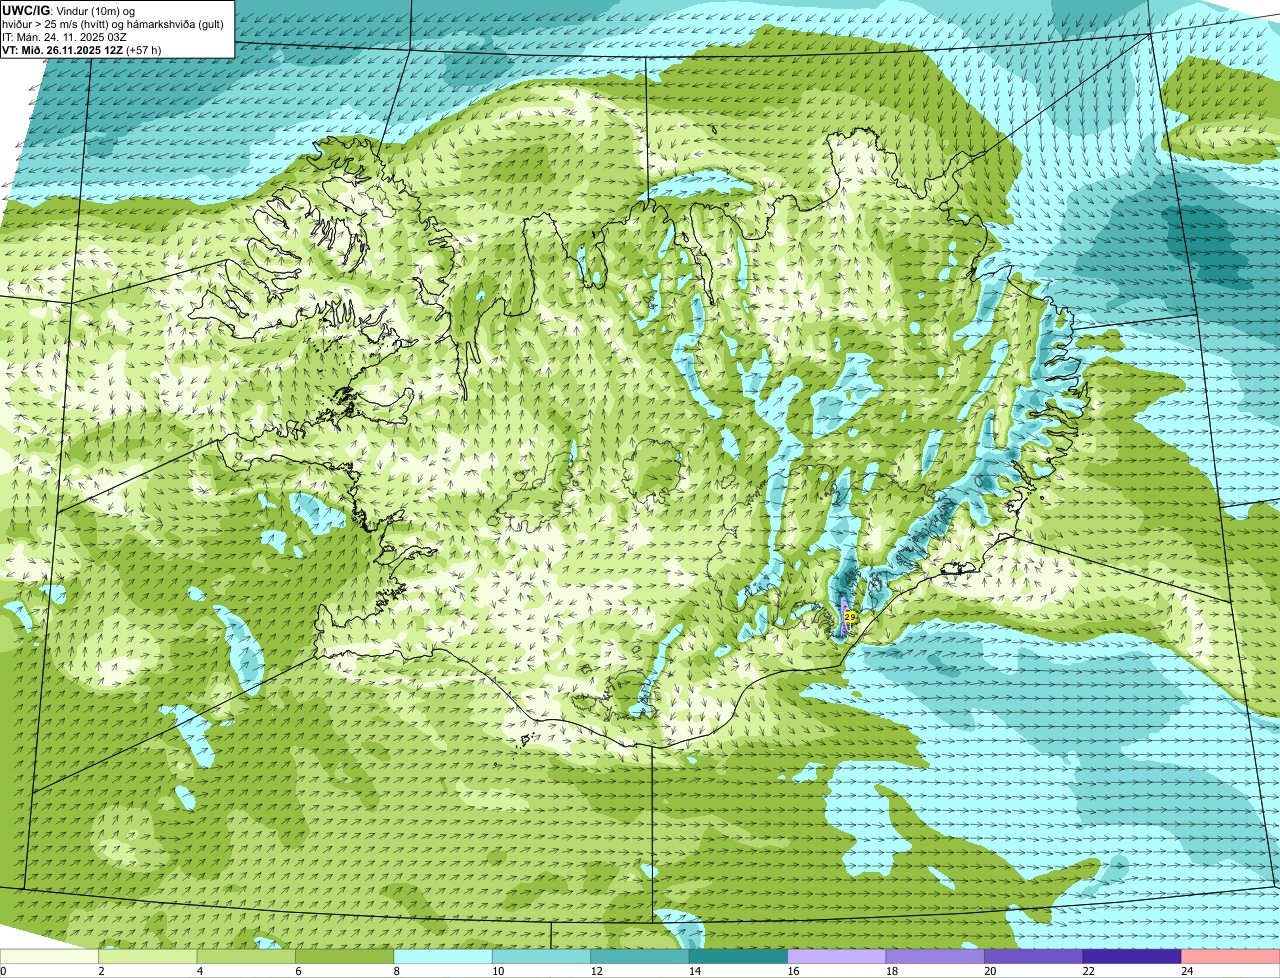Viewport: 1280px width, 978px height.
Task: Click the scale label '16'
Action: point(793,971)
